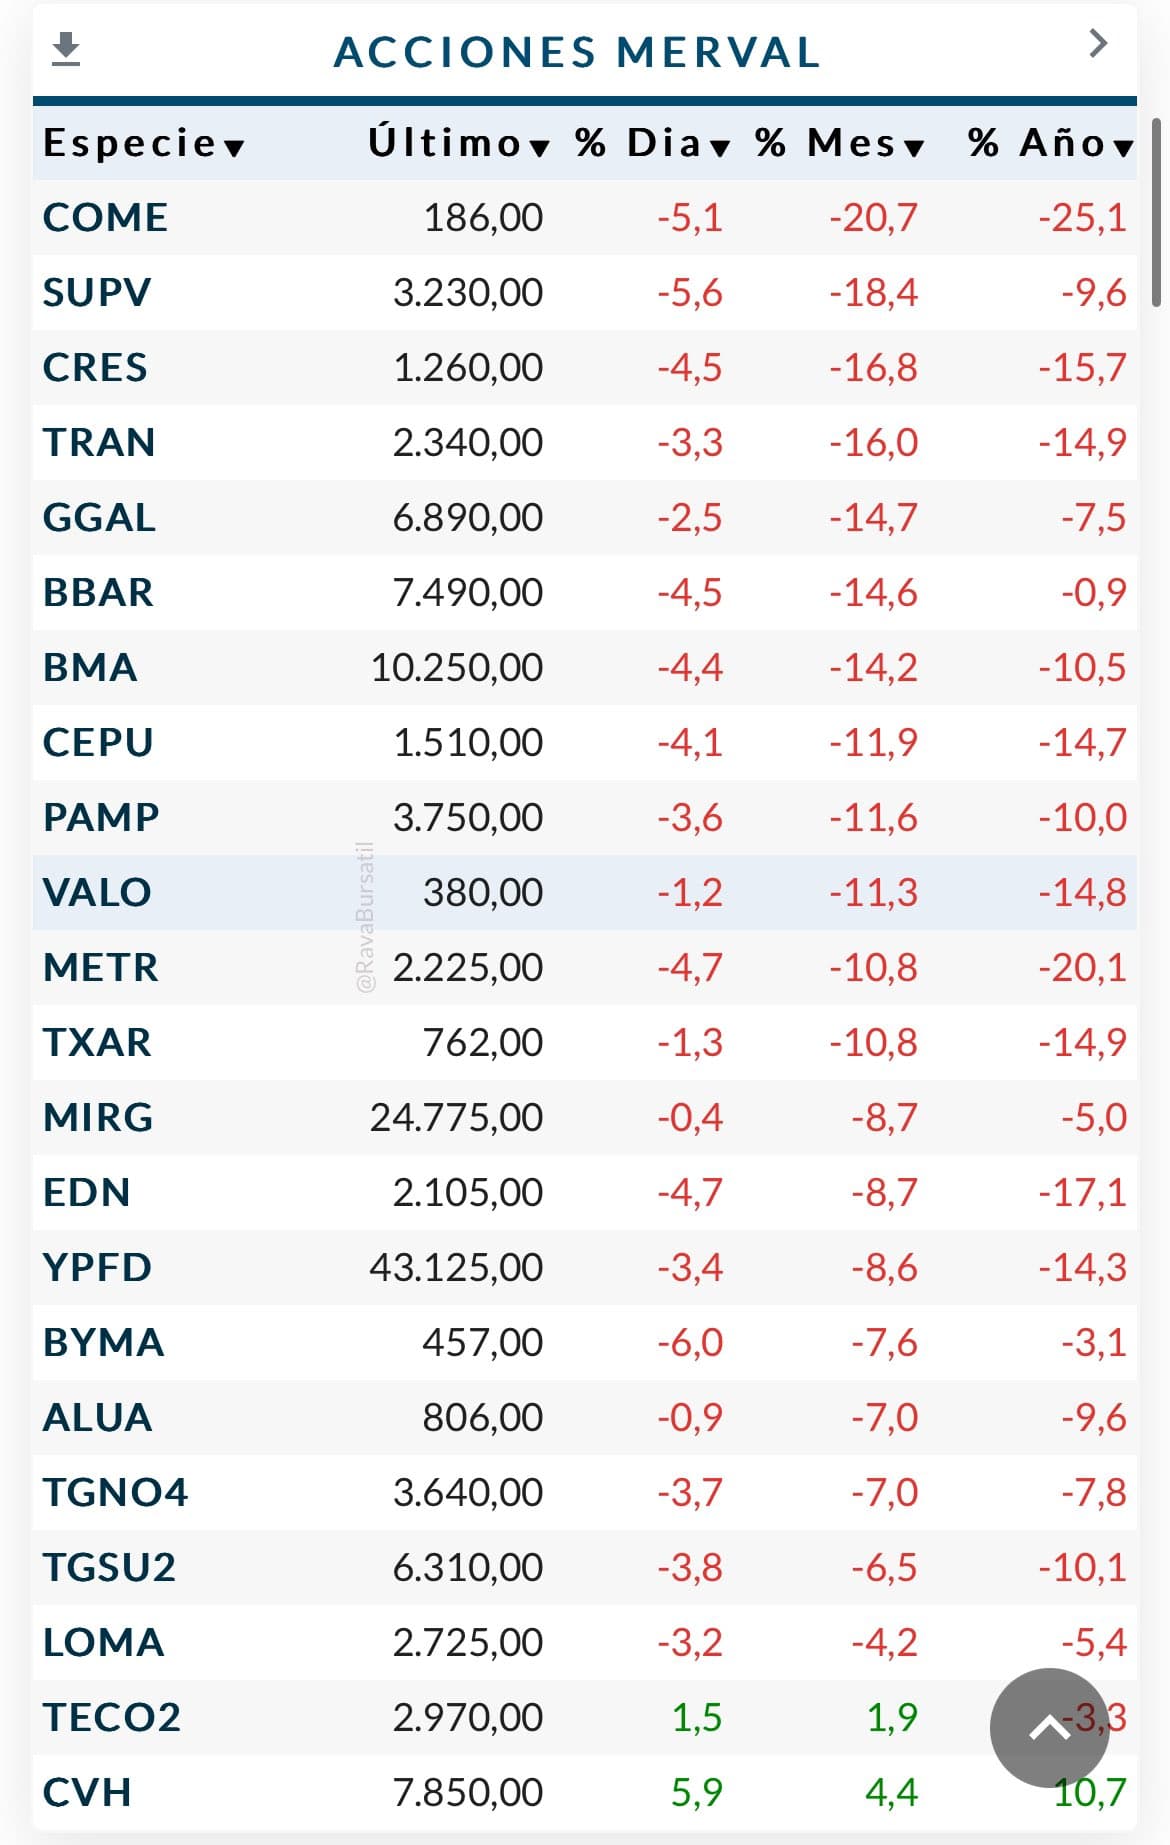Select the CVH ticker symbol
This screenshot has height=1845, width=1170.
(87, 1792)
